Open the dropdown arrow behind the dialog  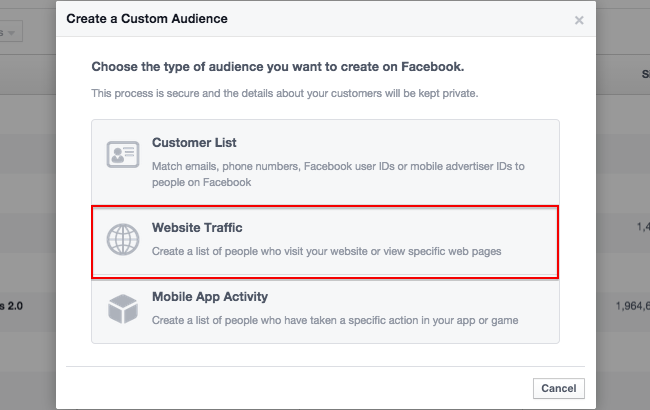click(x=11, y=33)
